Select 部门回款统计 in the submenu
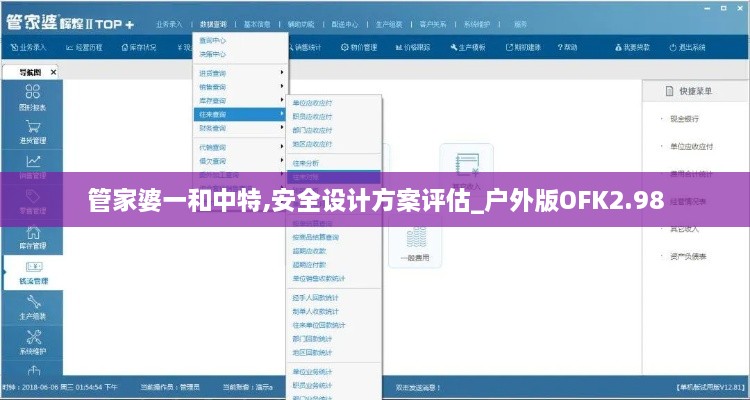The height and width of the screenshot is (400, 750). point(334,339)
